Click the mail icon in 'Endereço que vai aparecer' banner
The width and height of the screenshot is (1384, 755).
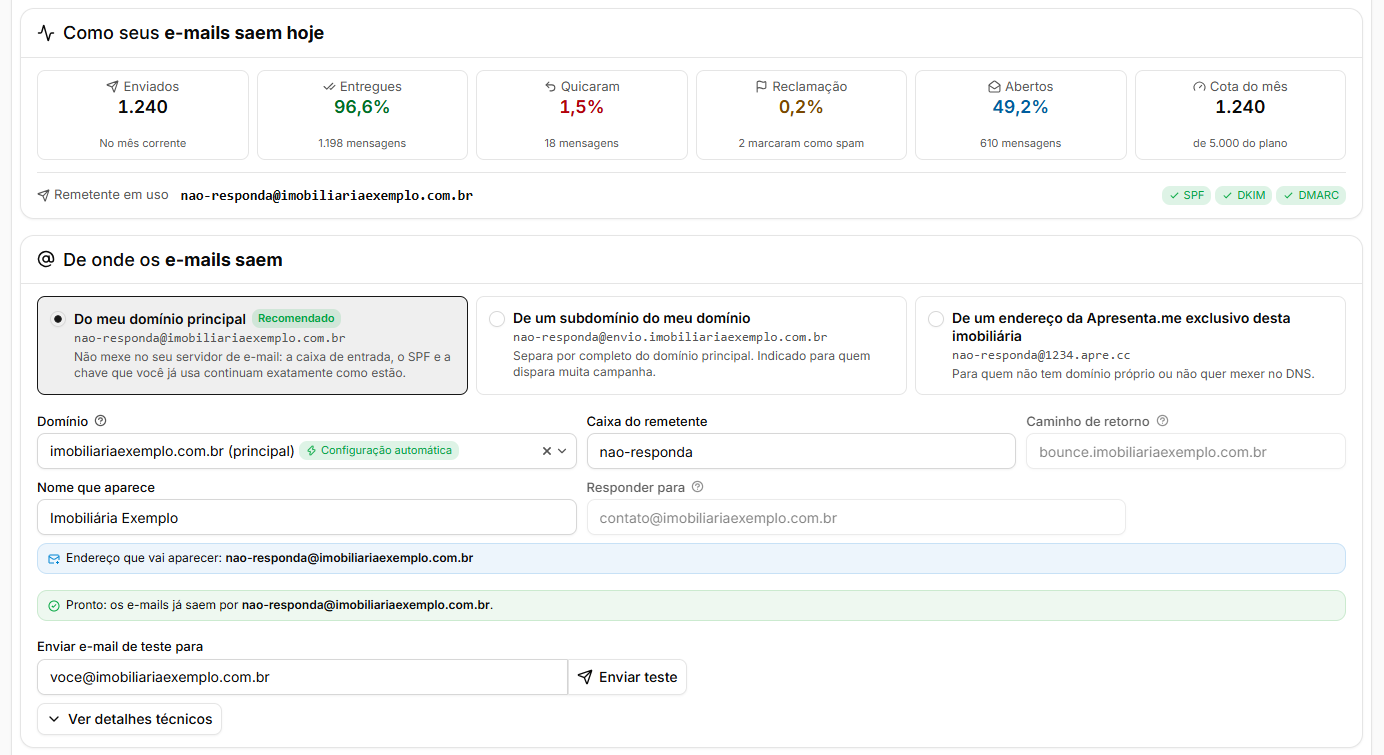pyautogui.click(x=54, y=559)
